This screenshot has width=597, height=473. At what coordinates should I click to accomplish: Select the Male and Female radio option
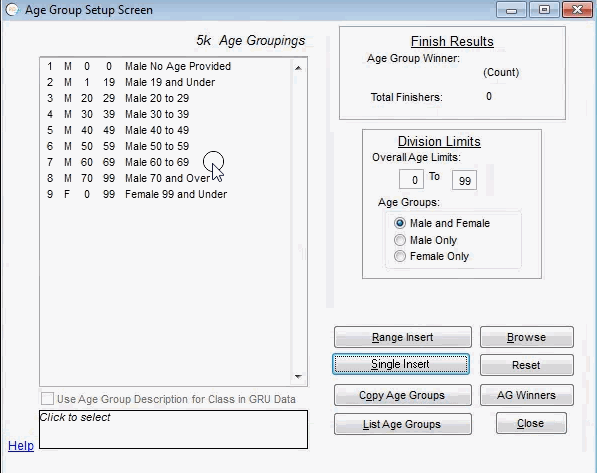pyautogui.click(x=400, y=223)
